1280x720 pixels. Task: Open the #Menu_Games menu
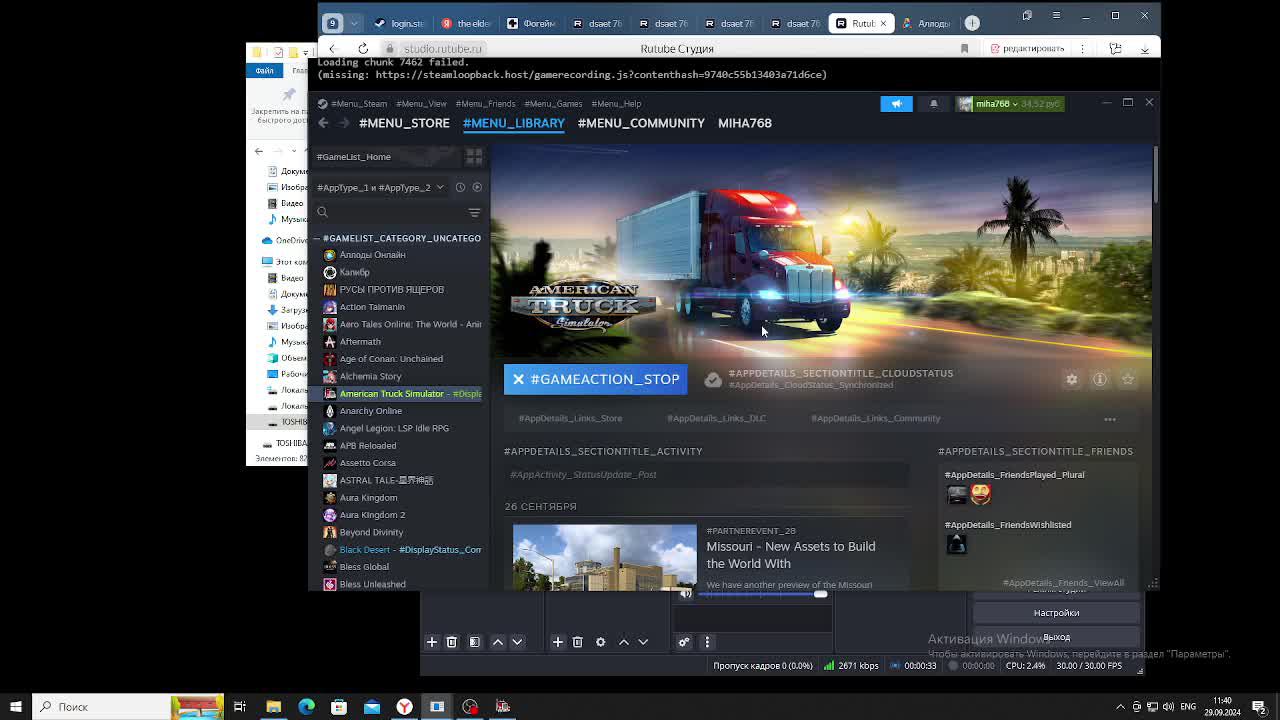tap(553, 104)
